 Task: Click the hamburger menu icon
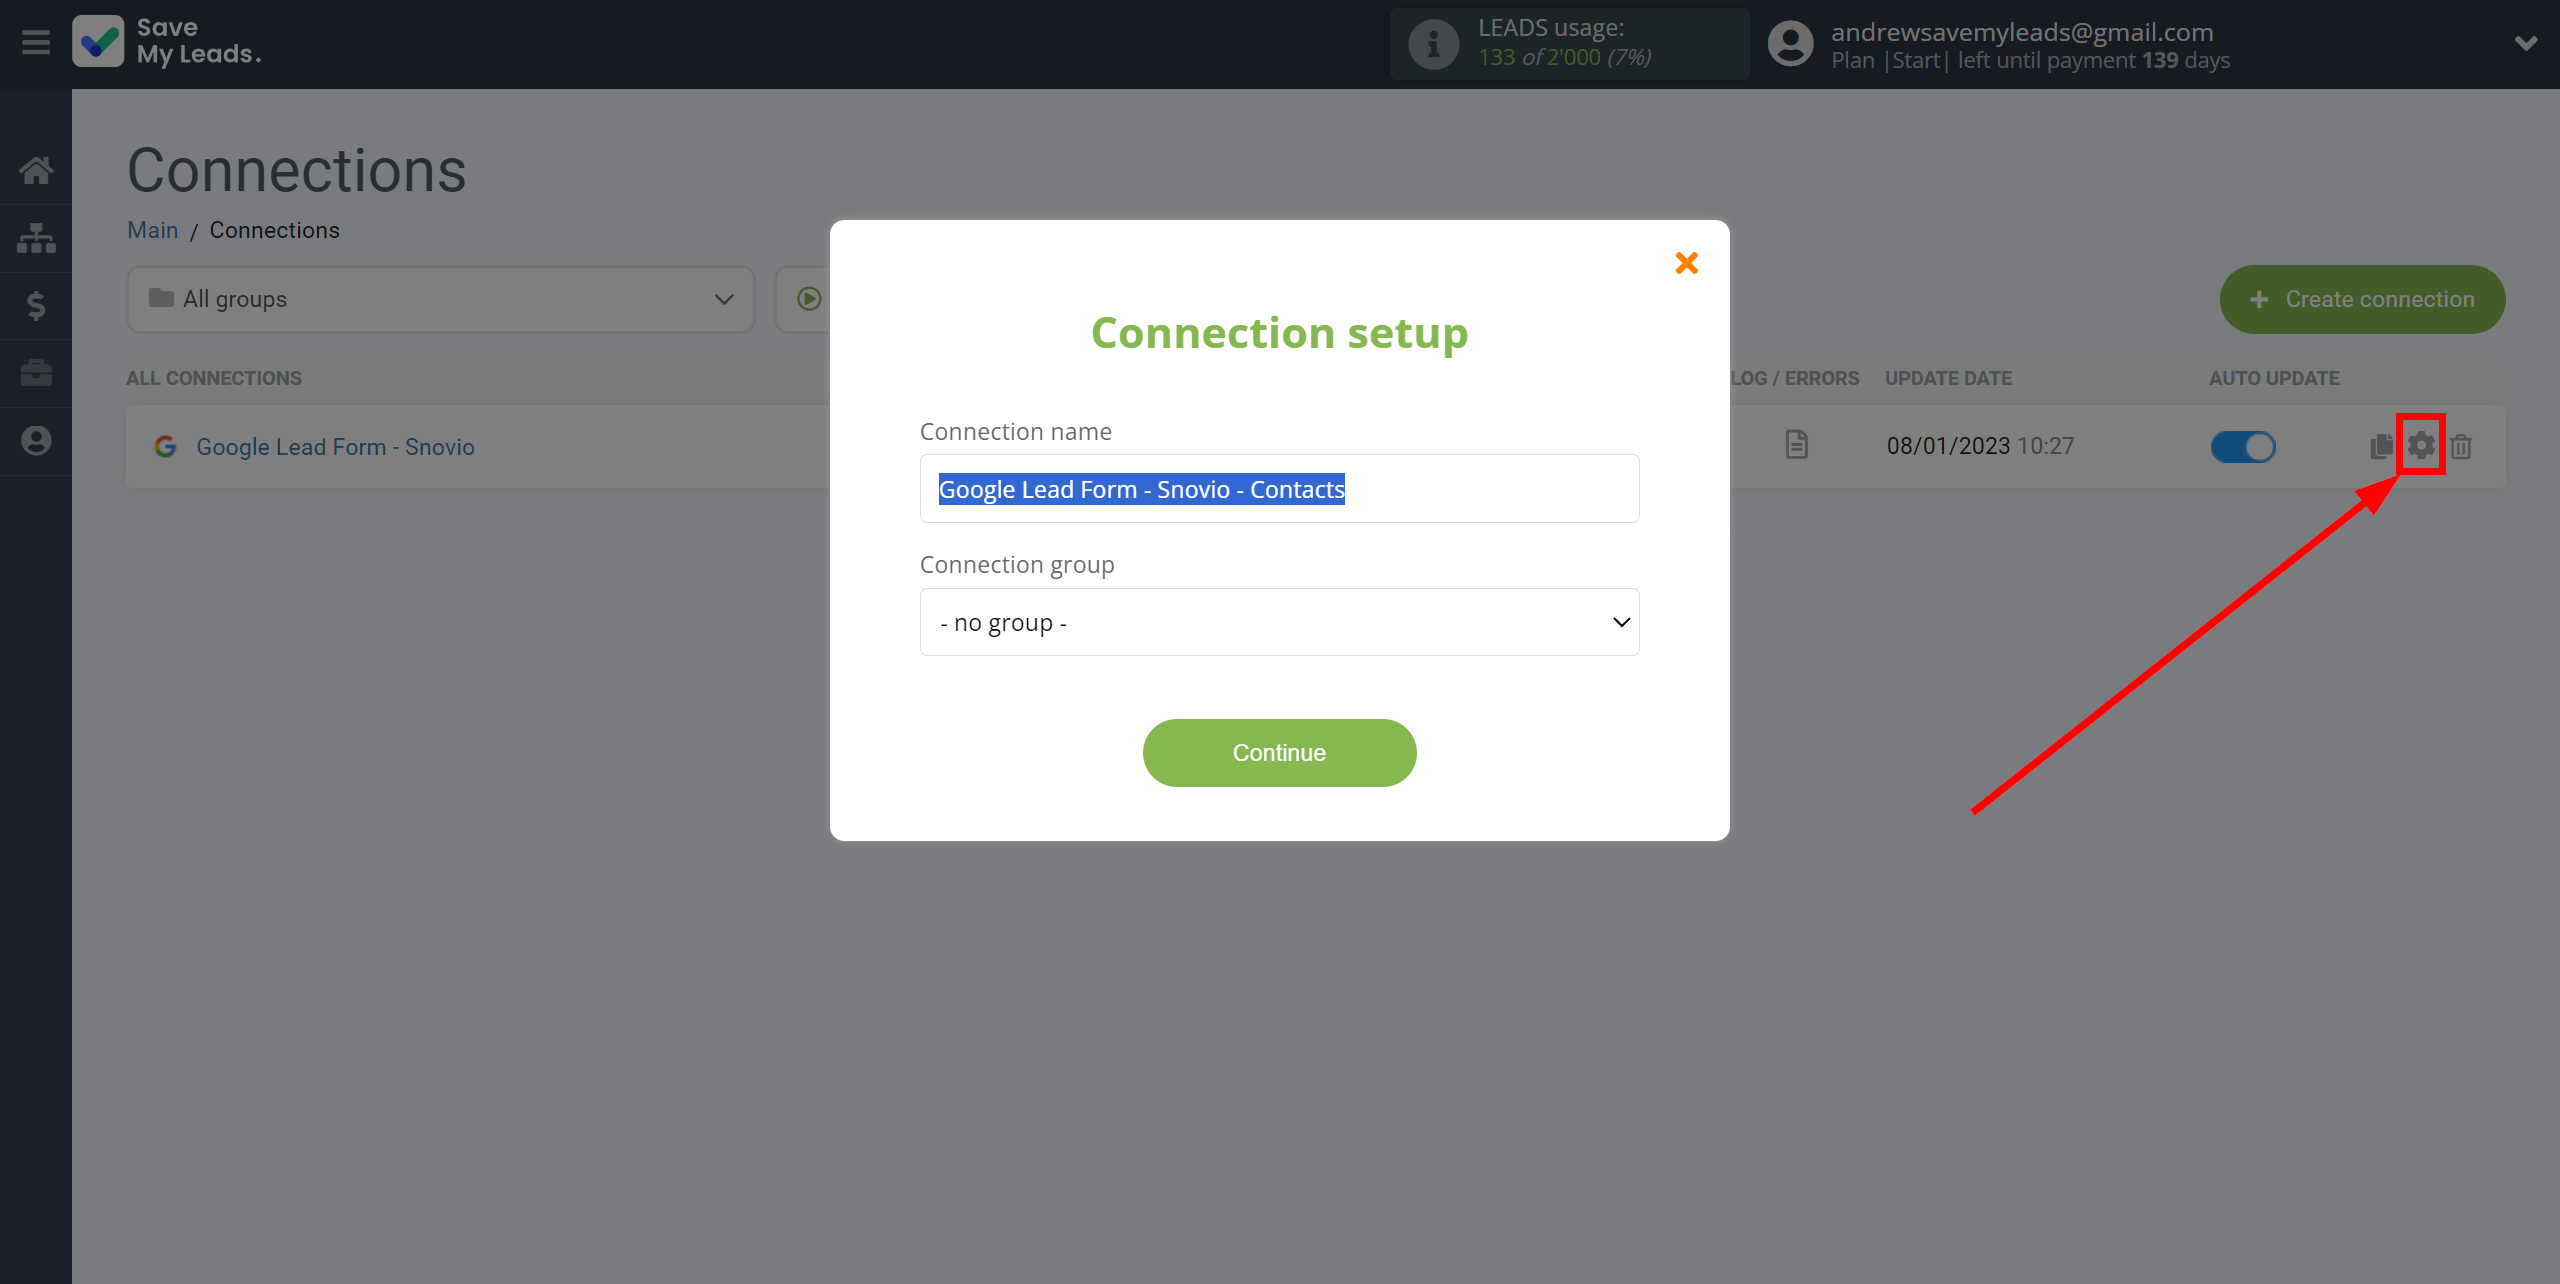point(36,43)
